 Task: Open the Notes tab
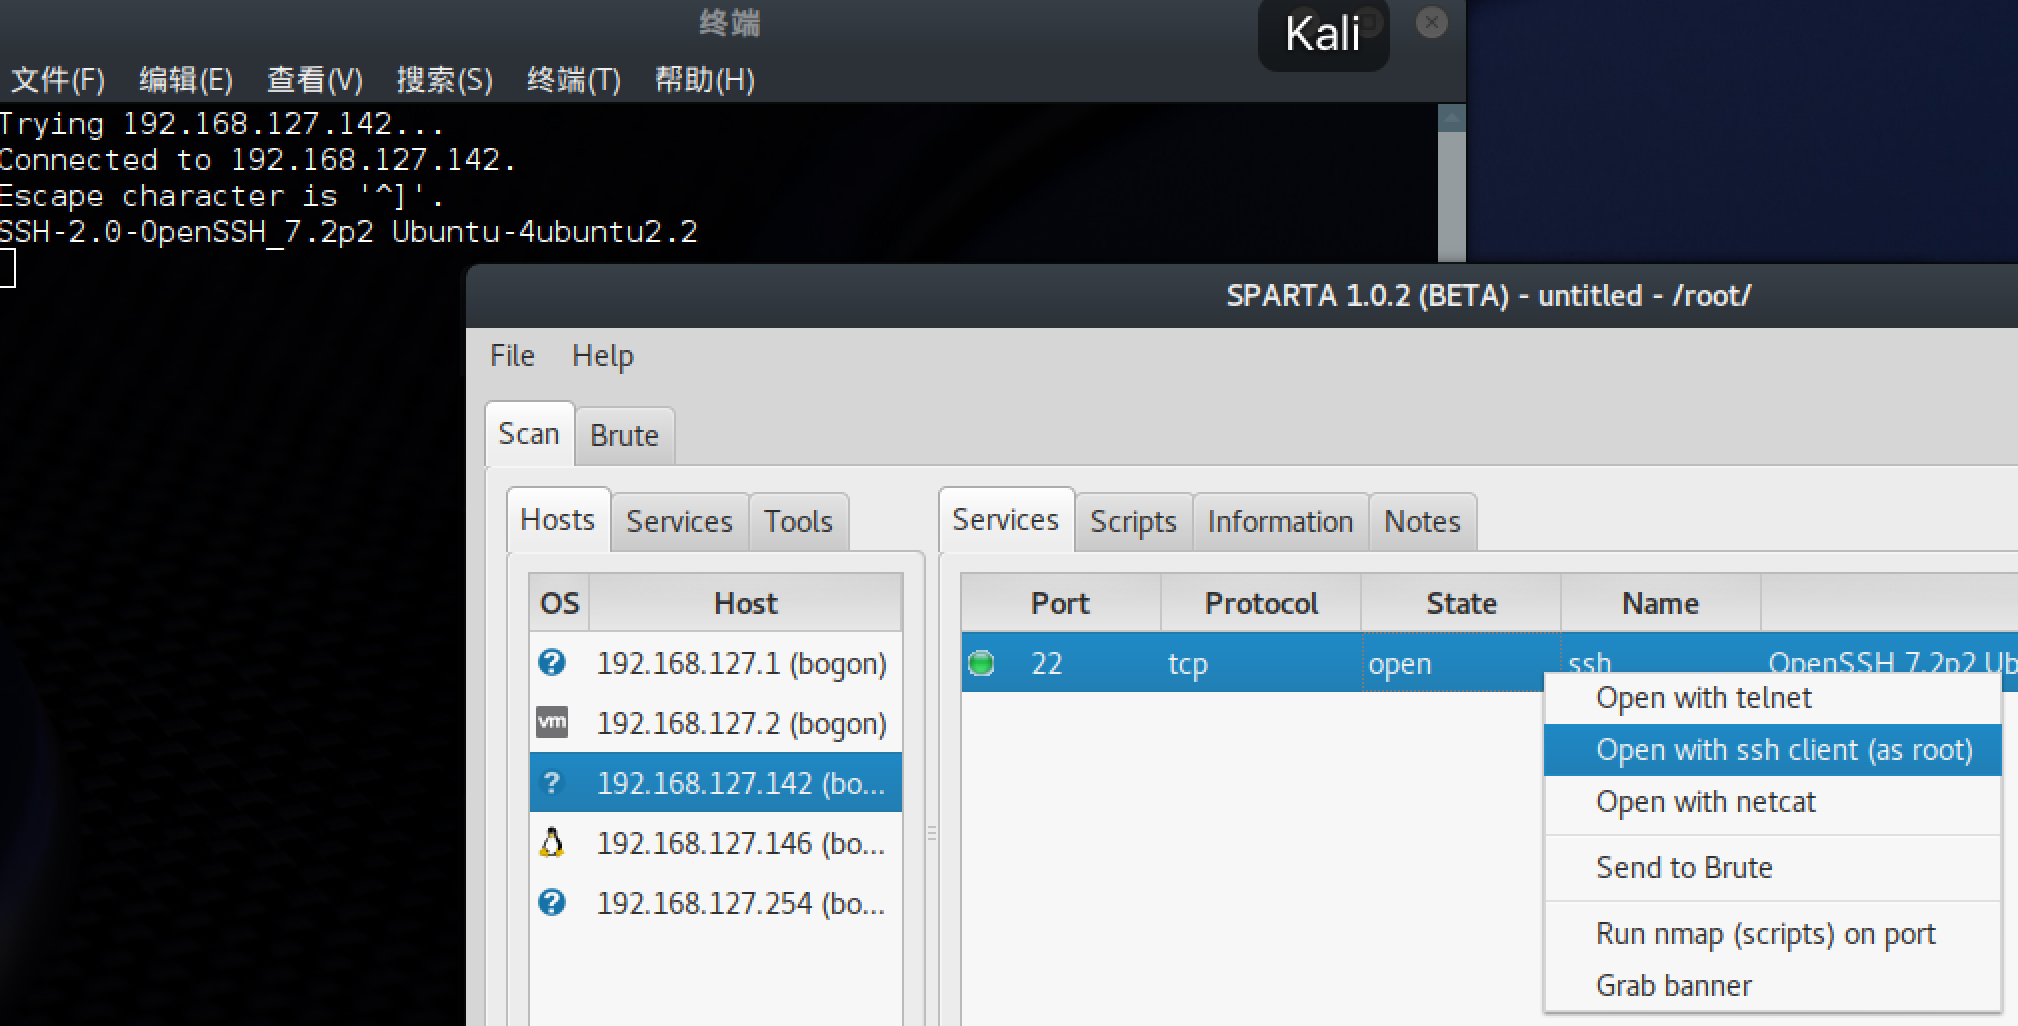(1422, 522)
